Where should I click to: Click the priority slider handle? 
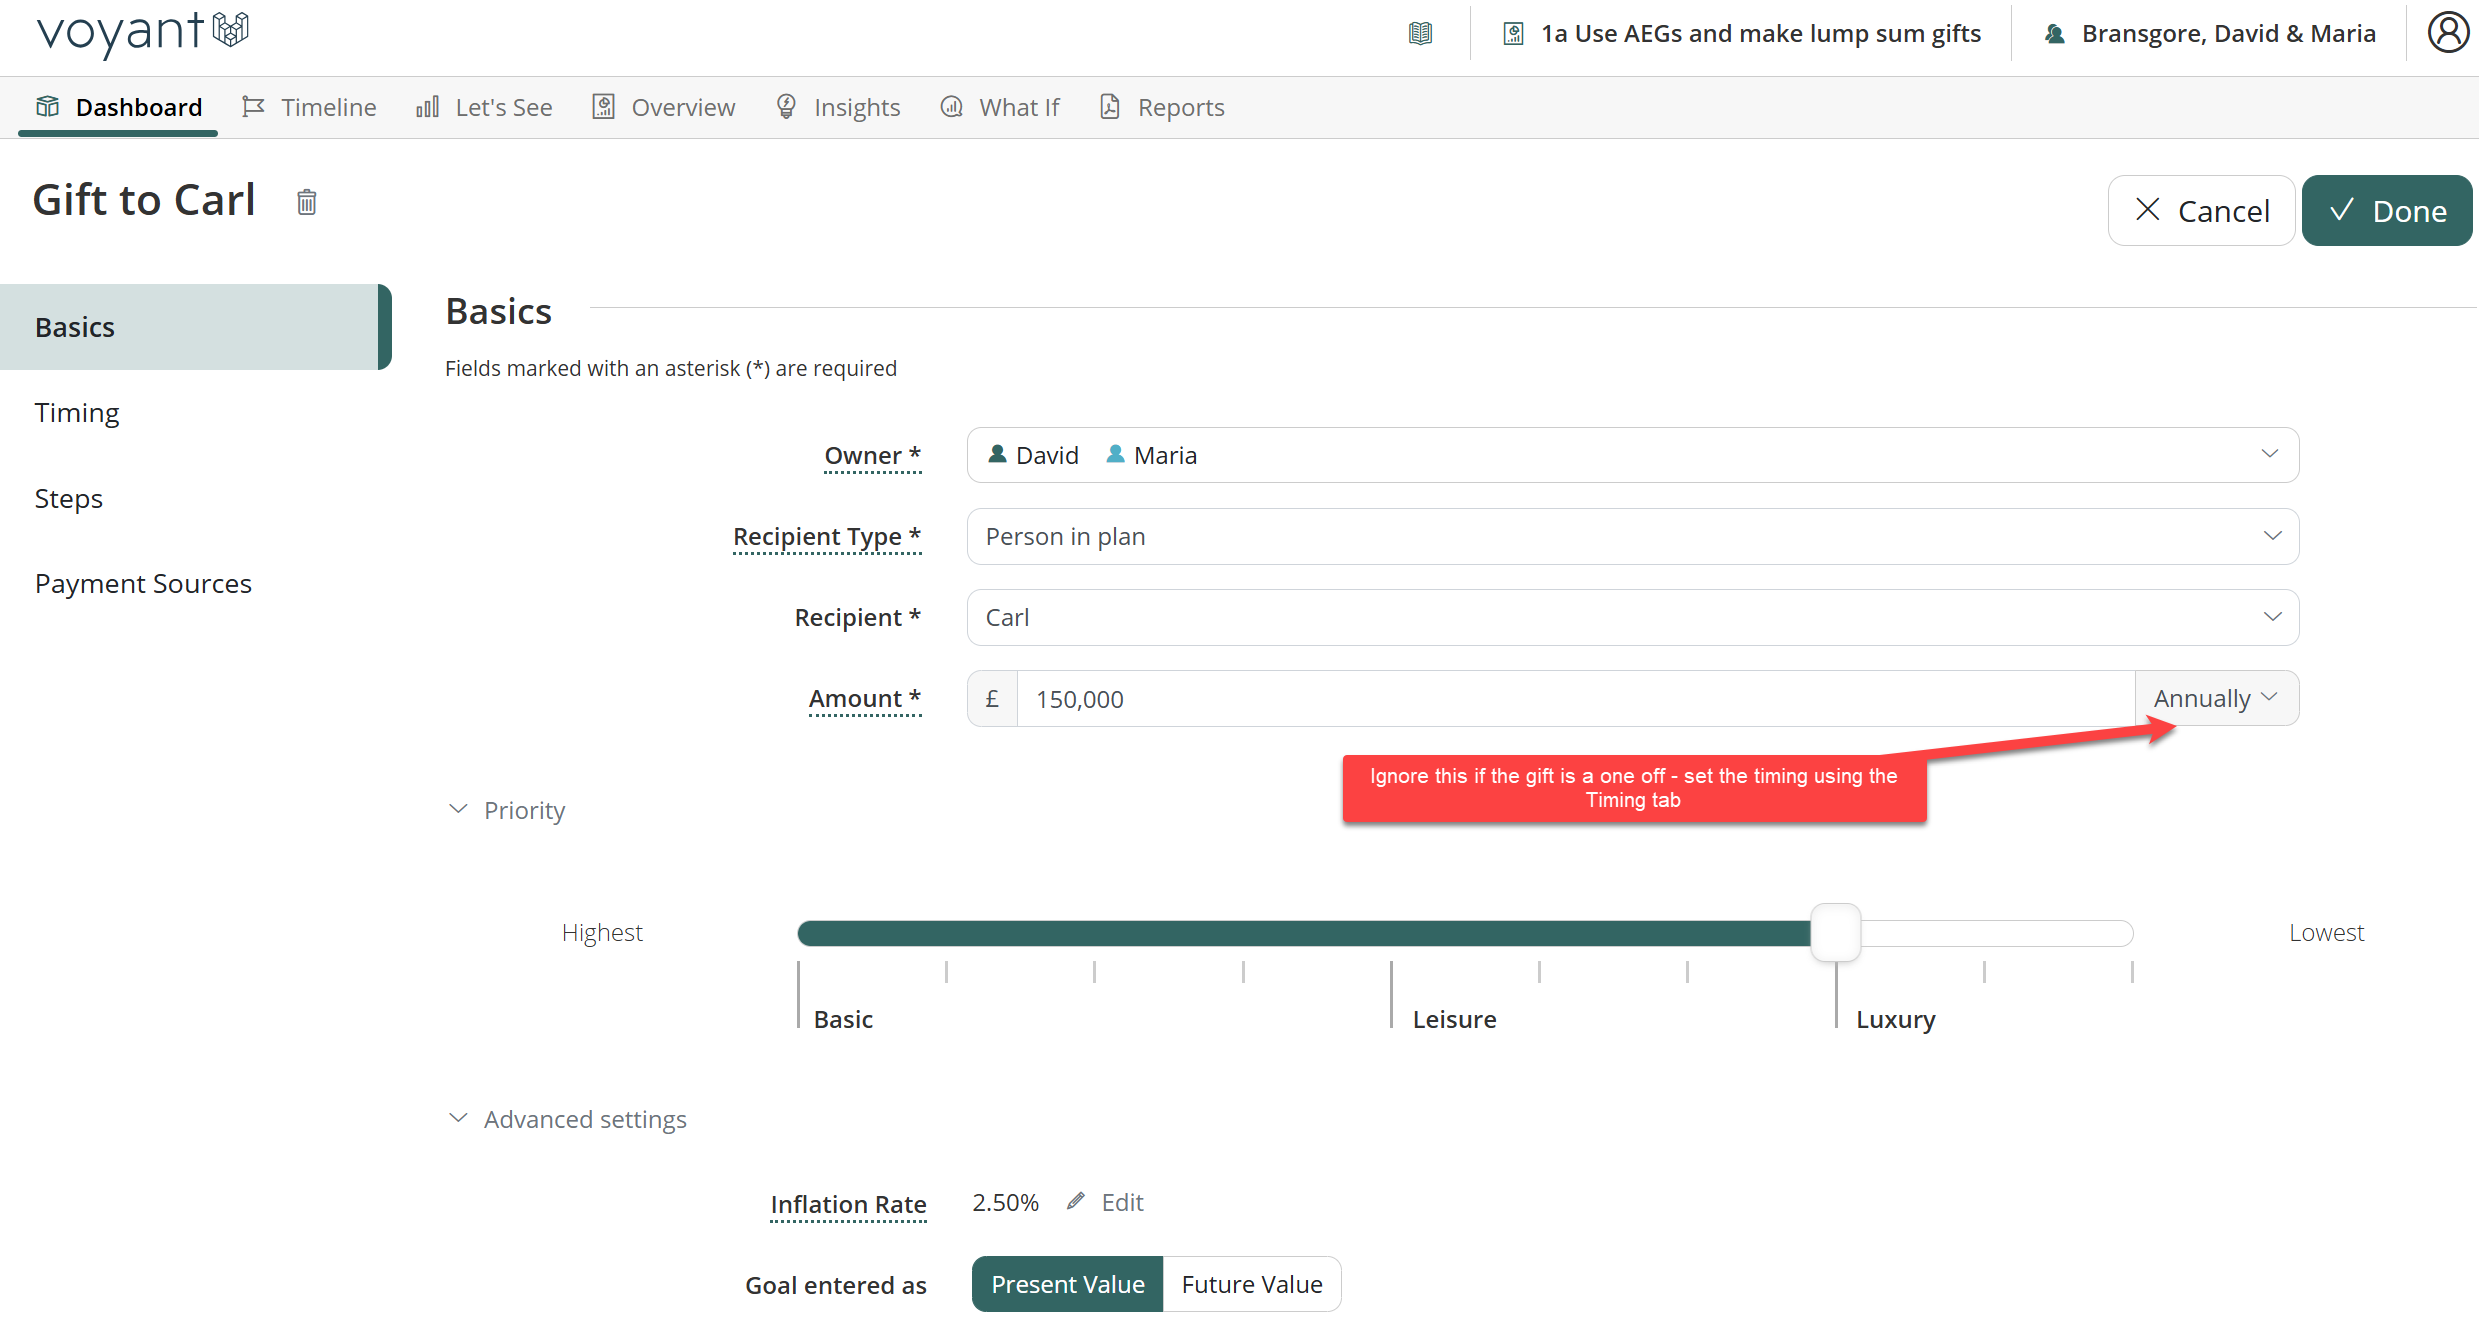pyautogui.click(x=1835, y=932)
